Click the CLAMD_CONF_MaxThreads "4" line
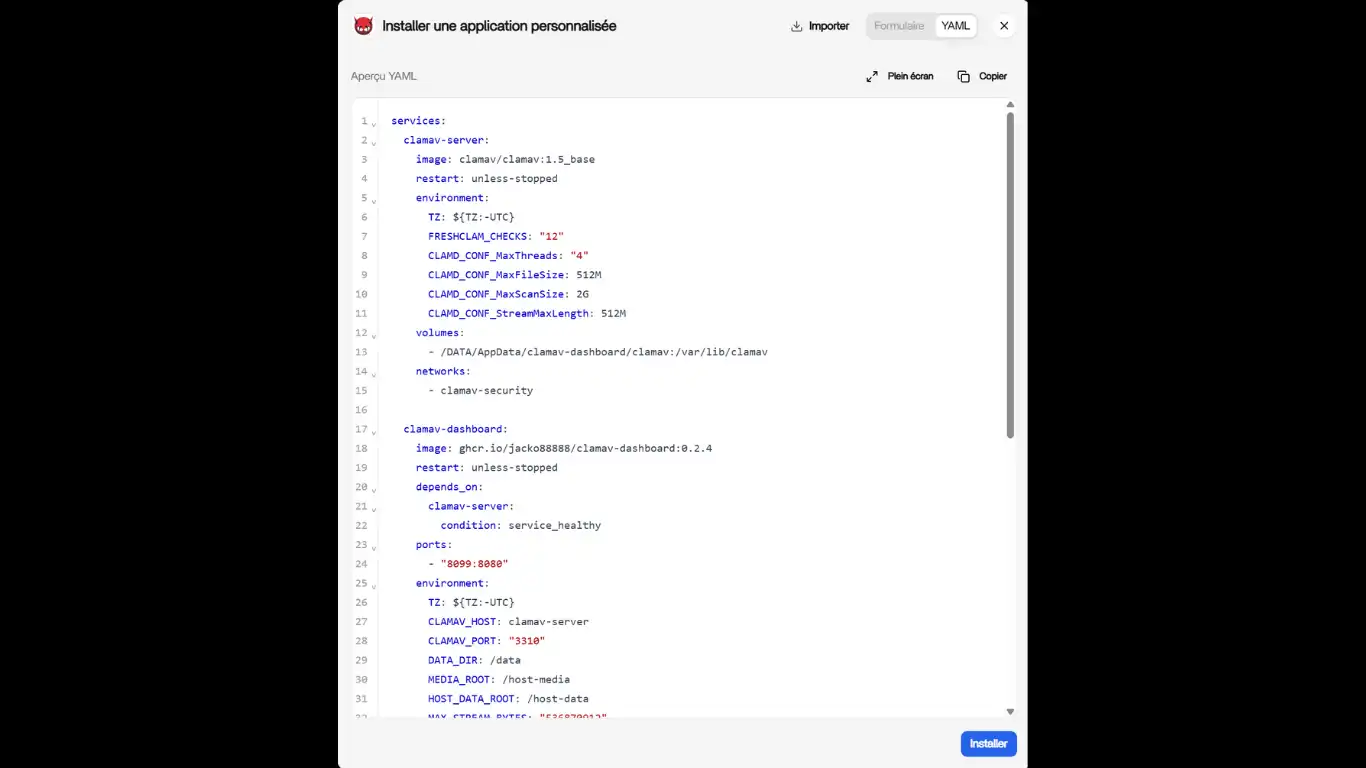This screenshot has height=768, width=1366. [x=508, y=255]
